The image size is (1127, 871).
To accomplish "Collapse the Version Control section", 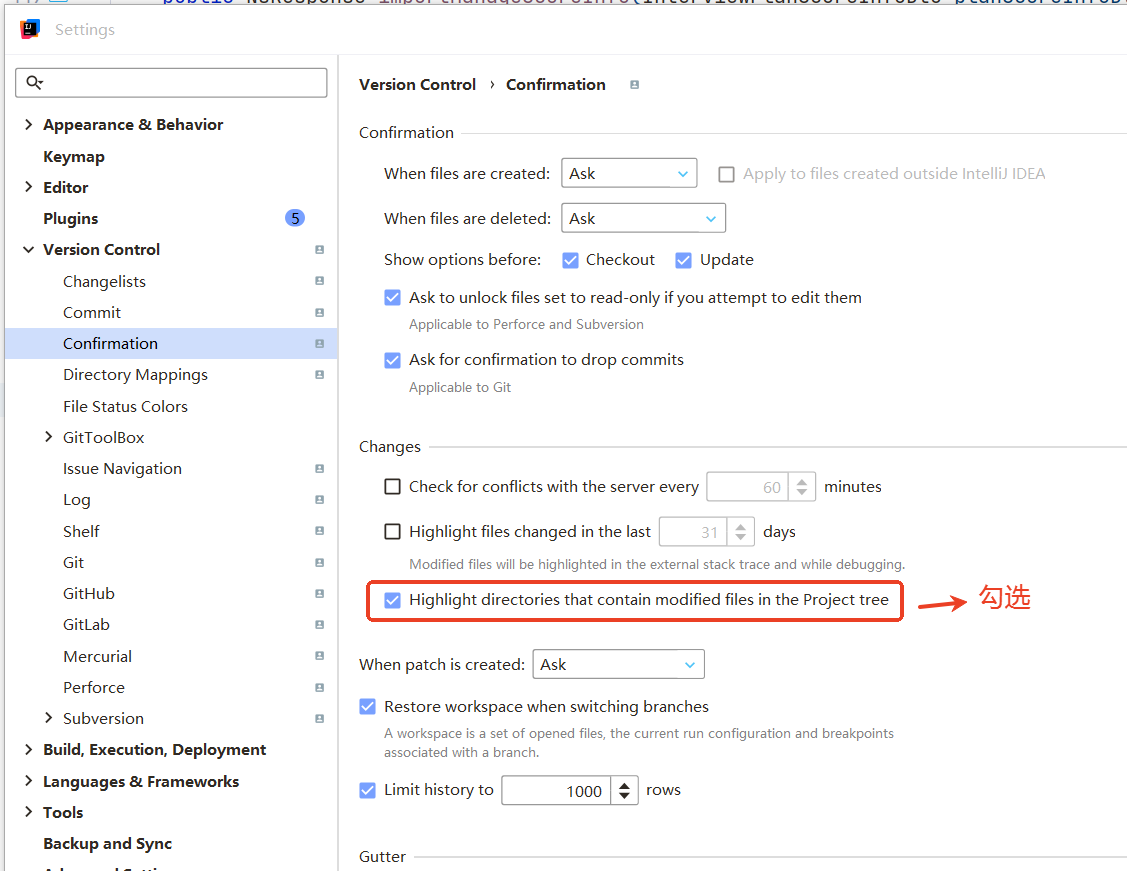I will click(29, 249).
